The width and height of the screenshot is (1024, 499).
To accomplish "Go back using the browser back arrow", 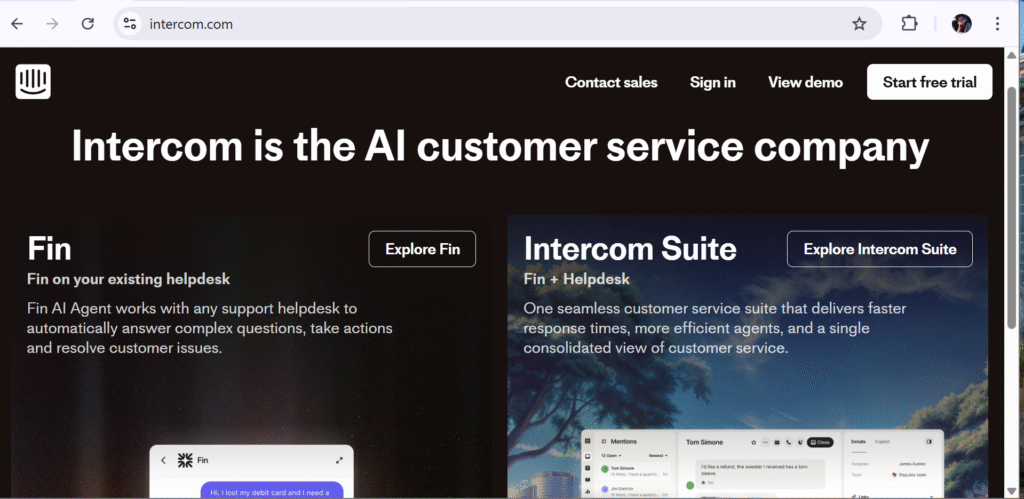I will tap(17, 24).
